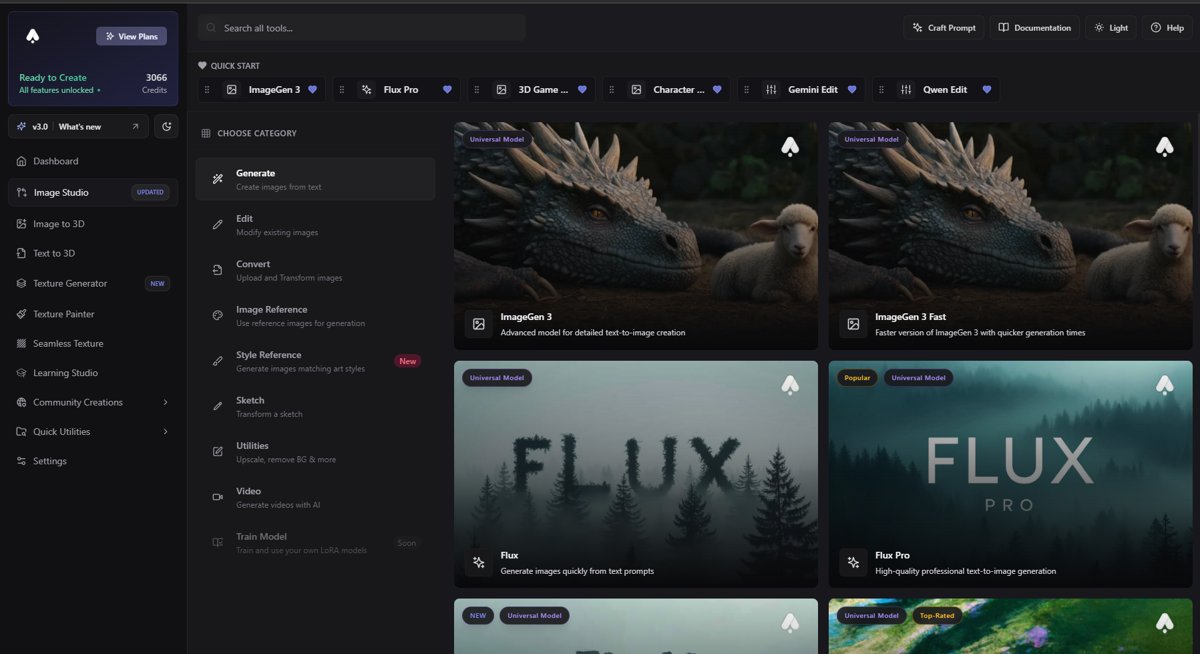Open the Utilities category

click(315, 452)
